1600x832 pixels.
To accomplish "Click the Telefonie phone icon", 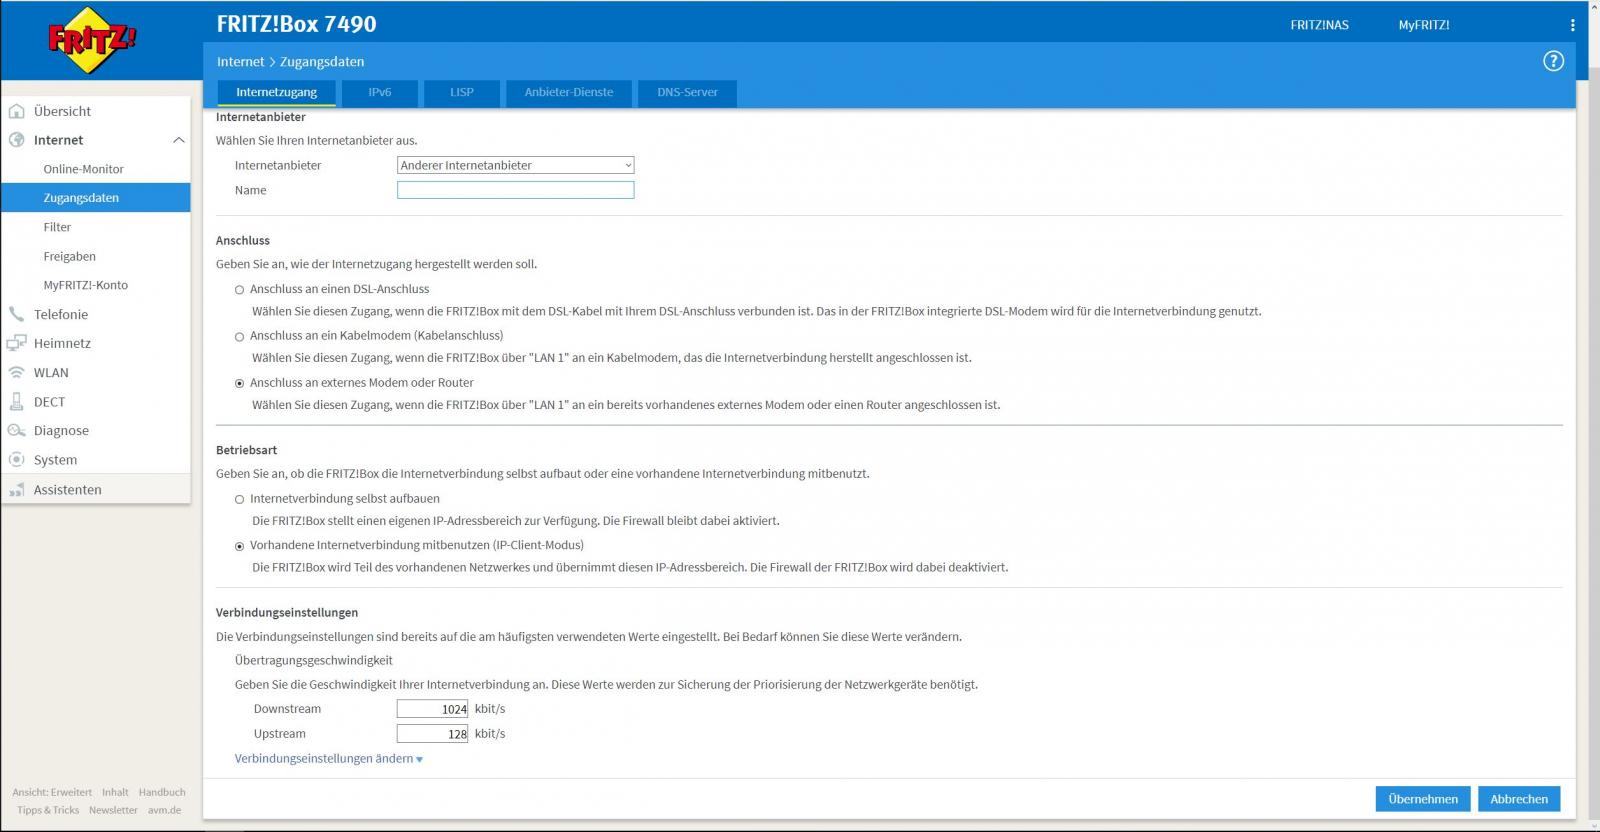I will [16, 314].
